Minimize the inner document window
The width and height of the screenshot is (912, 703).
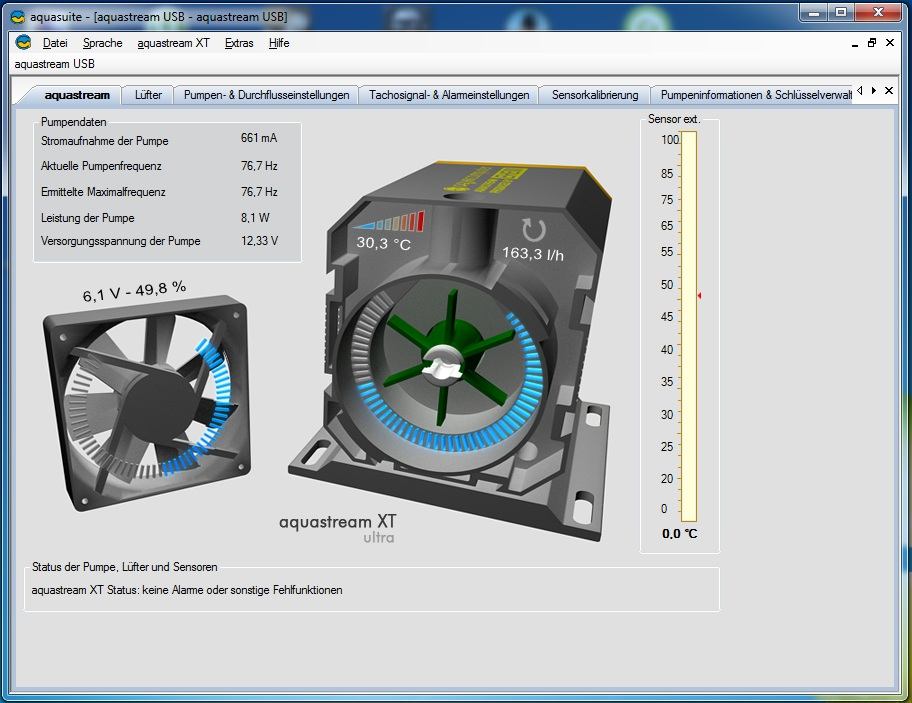click(854, 44)
